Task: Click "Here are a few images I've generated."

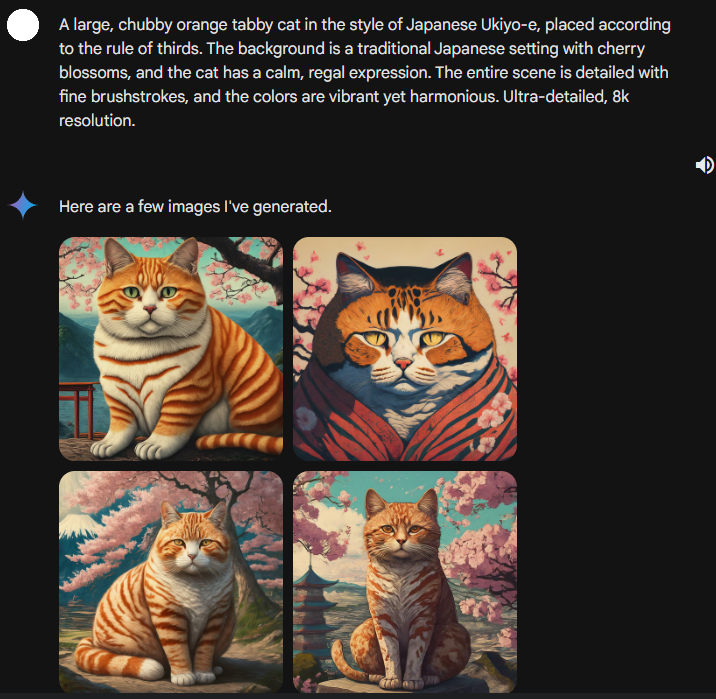Action: coord(195,206)
